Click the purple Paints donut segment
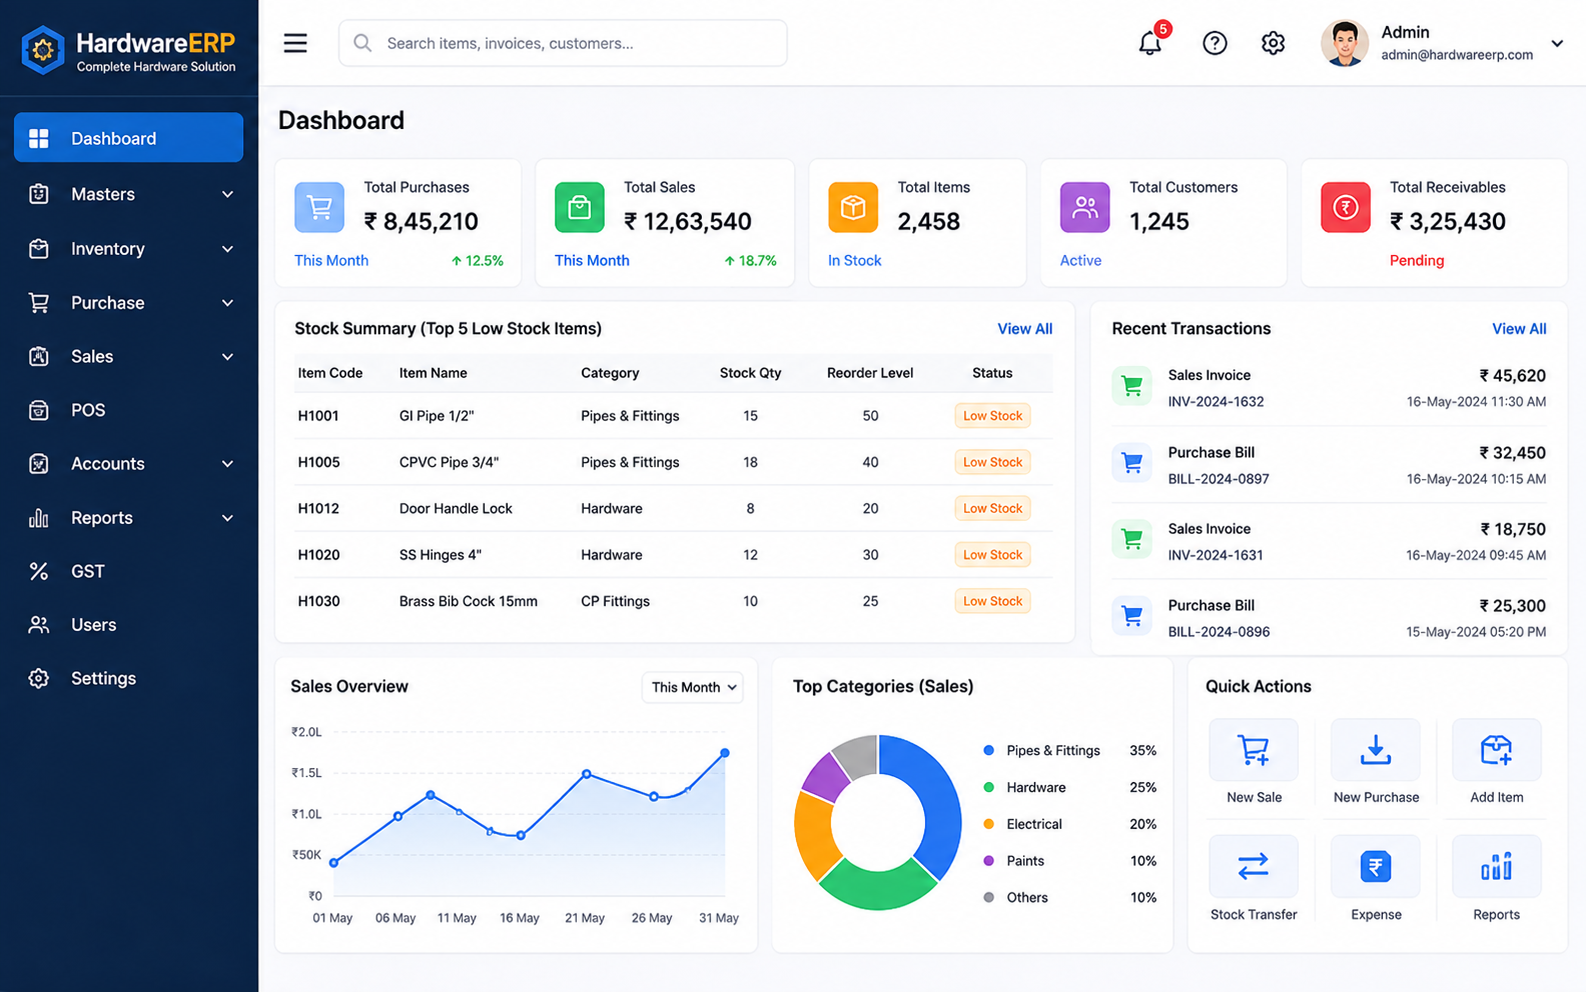This screenshot has width=1586, height=992. pos(825,776)
